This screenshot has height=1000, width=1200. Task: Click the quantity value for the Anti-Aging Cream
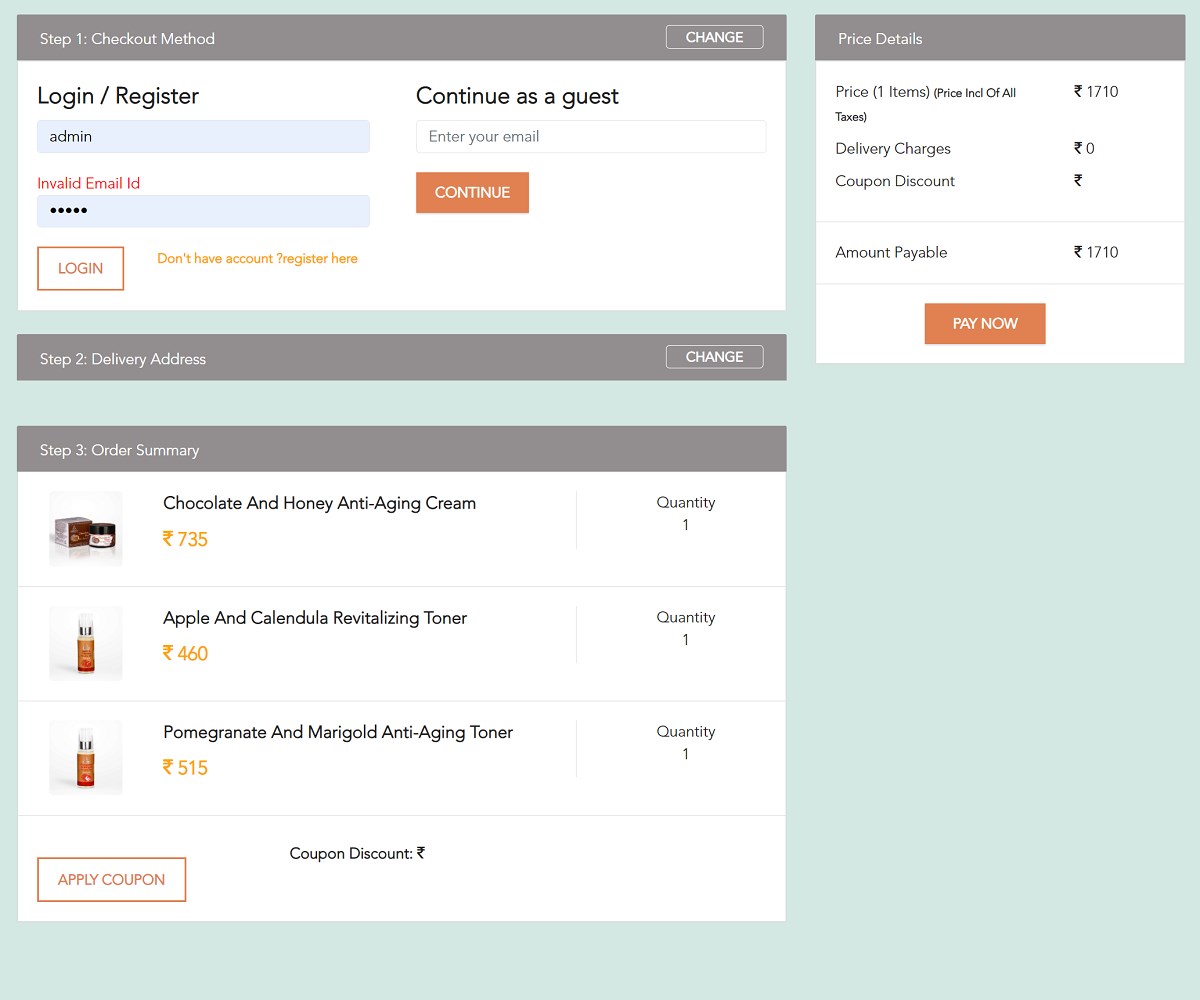click(x=685, y=524)
